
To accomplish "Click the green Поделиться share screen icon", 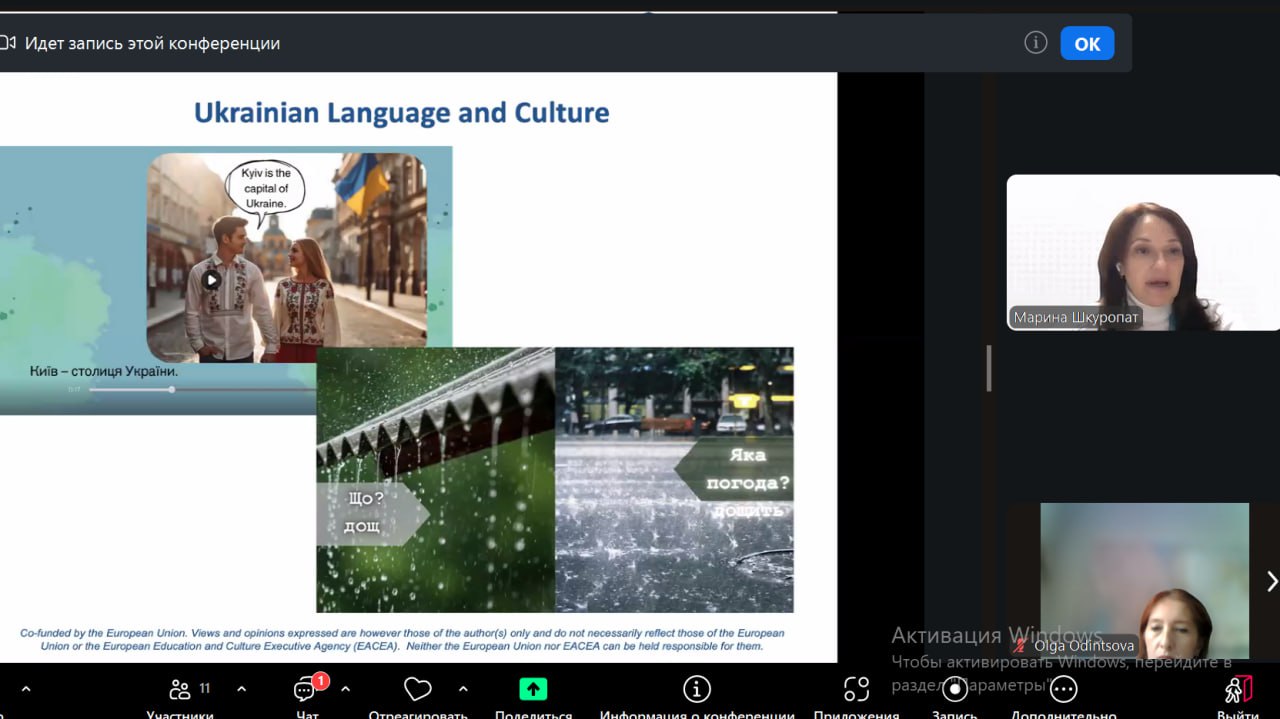I will click(533, 690).
